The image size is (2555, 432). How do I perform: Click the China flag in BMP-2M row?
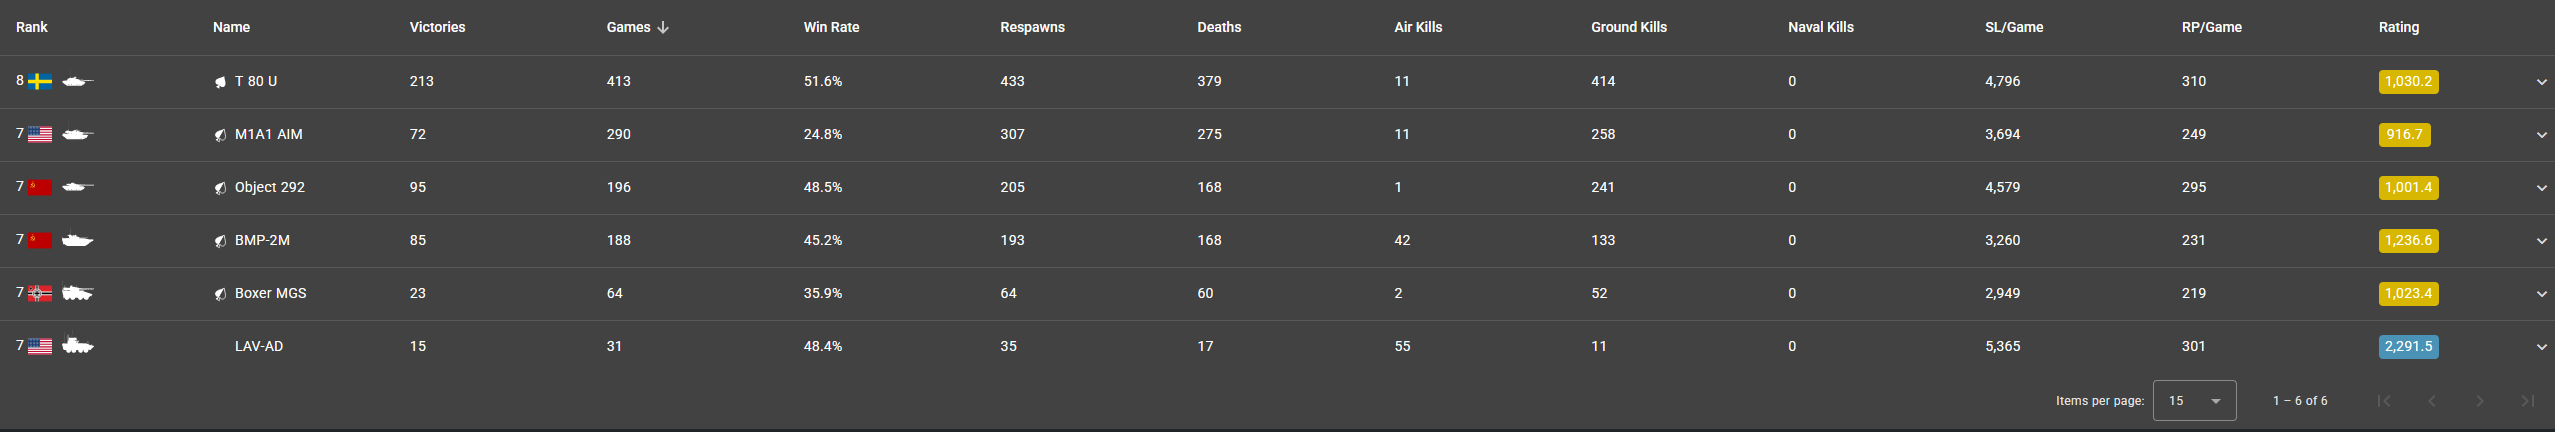(x=40, y=240)
